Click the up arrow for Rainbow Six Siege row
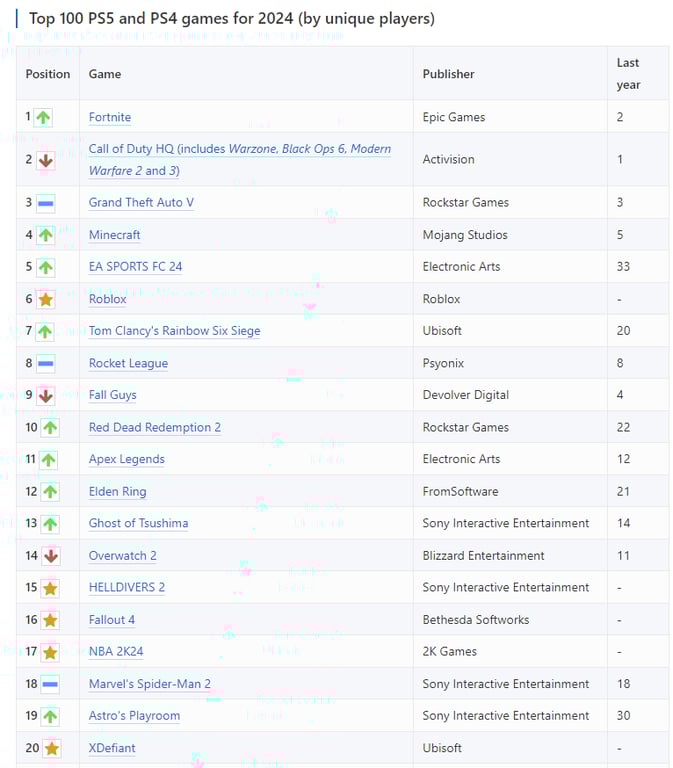 tap(45, 331)
